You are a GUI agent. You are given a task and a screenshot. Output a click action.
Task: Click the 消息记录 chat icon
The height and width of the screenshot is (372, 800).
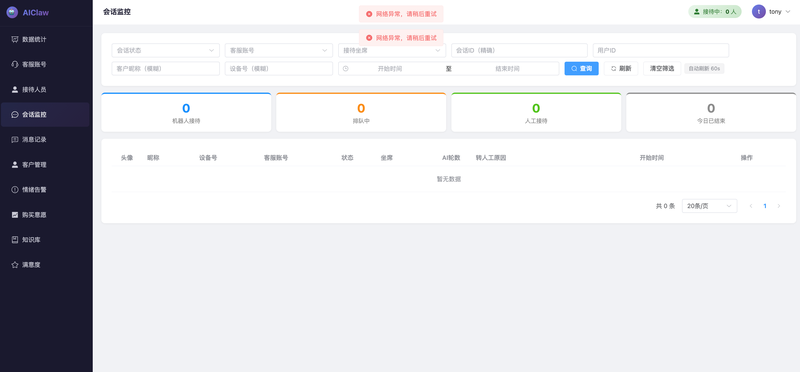coord(15,139)
